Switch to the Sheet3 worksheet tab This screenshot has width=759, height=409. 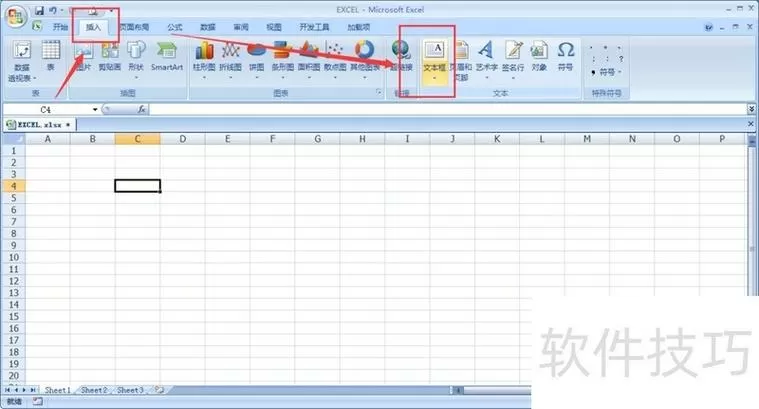130,390
